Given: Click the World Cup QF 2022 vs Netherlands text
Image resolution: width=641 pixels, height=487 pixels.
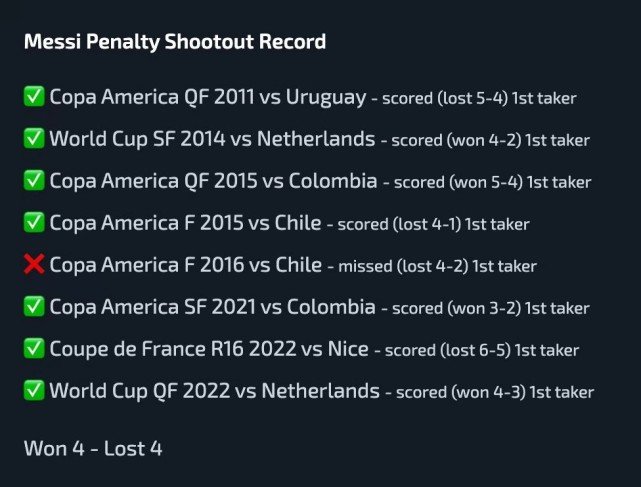Looking at the screenshot, I should pyautogui.click(x=215, y=391).
